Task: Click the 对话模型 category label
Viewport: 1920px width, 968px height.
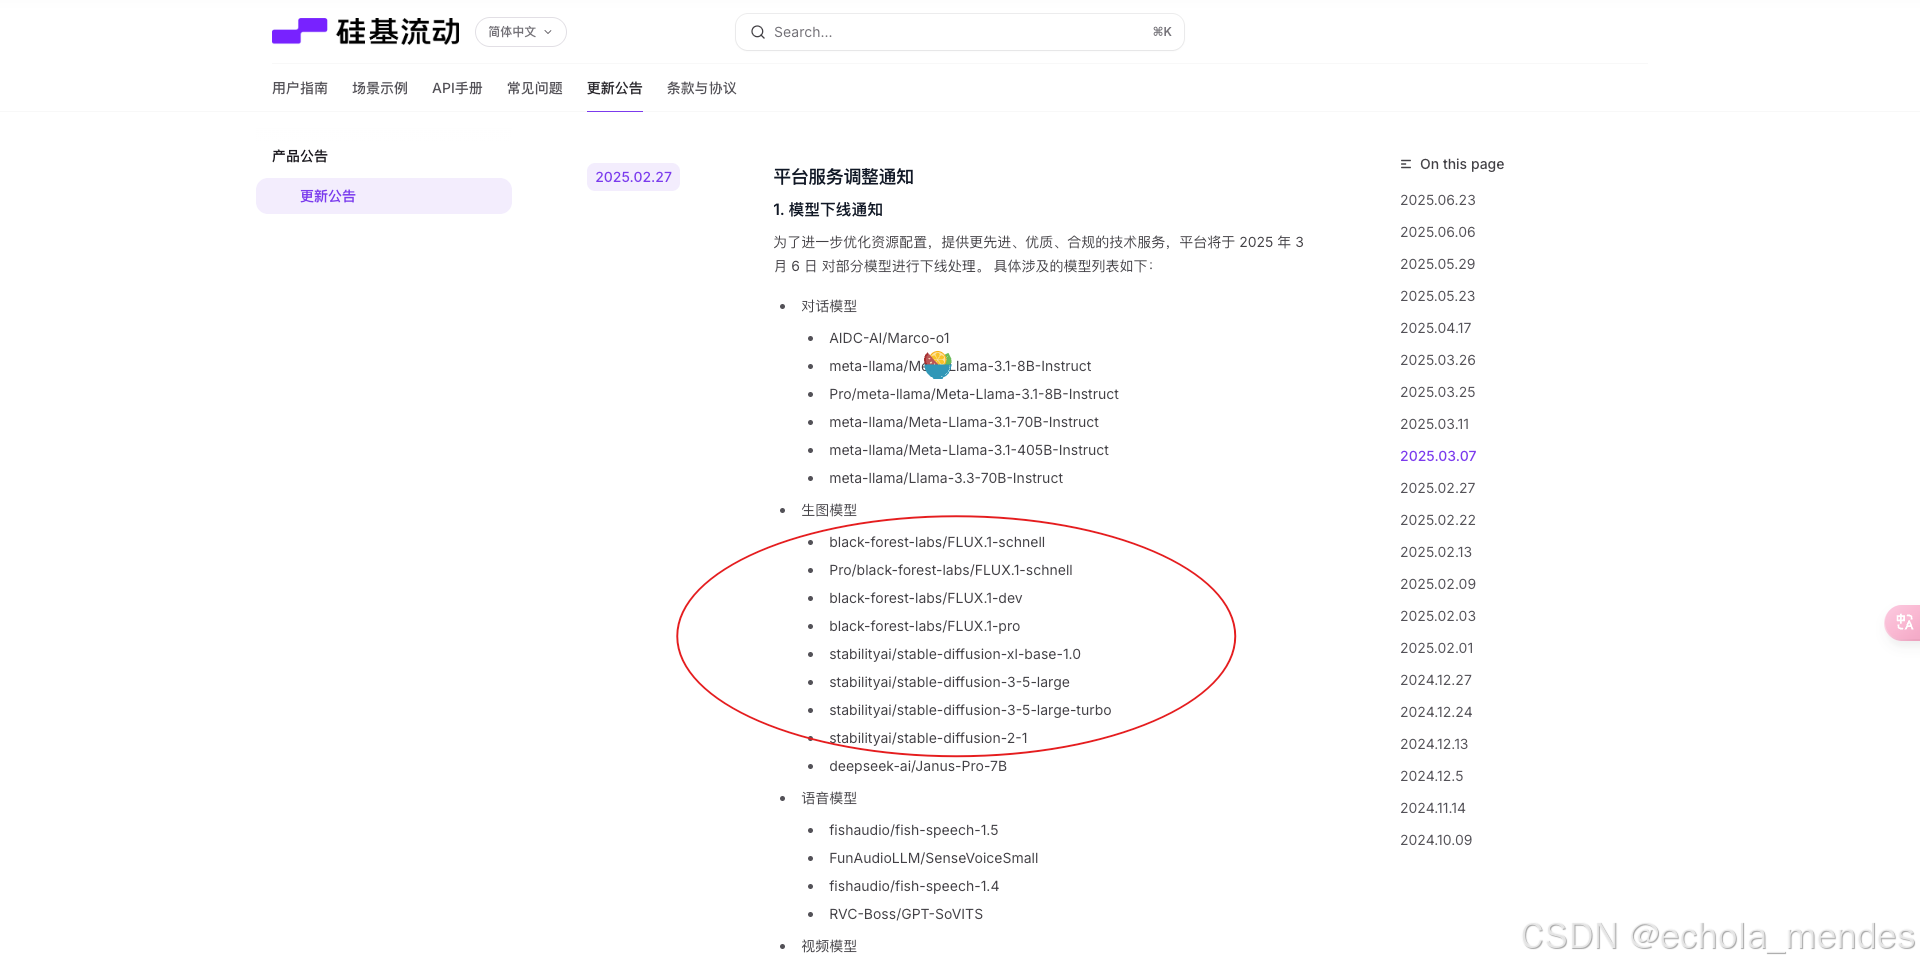Action: 829,306
